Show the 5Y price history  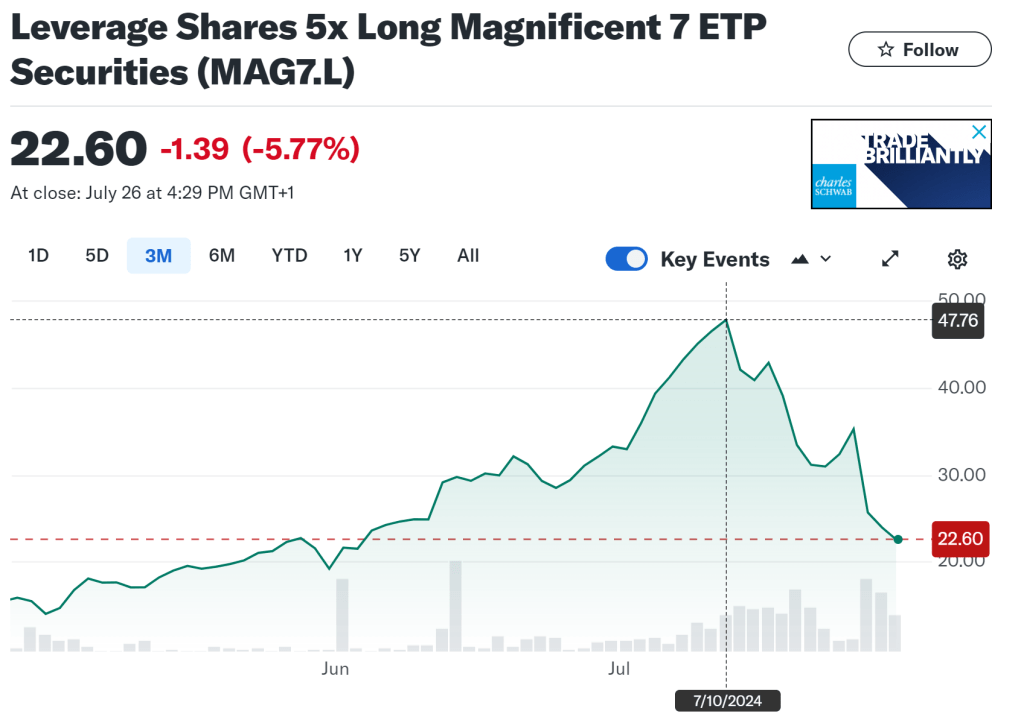[410, 255]
